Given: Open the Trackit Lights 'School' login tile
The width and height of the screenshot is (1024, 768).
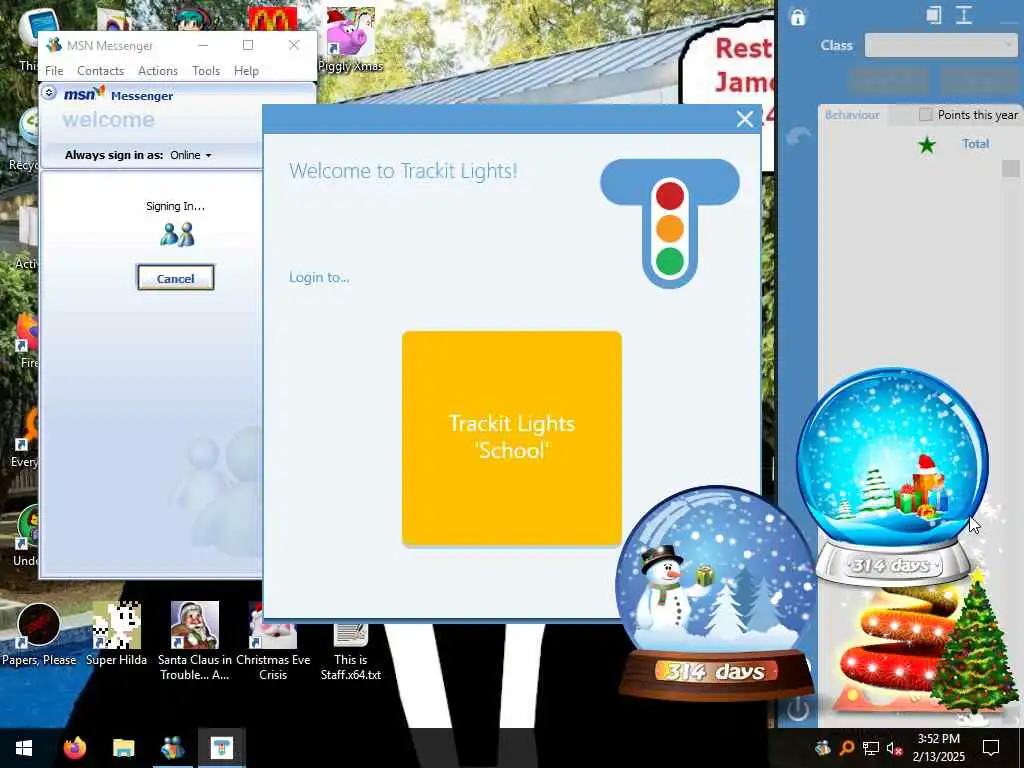Looking at the screenshot, I should click(511, 438).
